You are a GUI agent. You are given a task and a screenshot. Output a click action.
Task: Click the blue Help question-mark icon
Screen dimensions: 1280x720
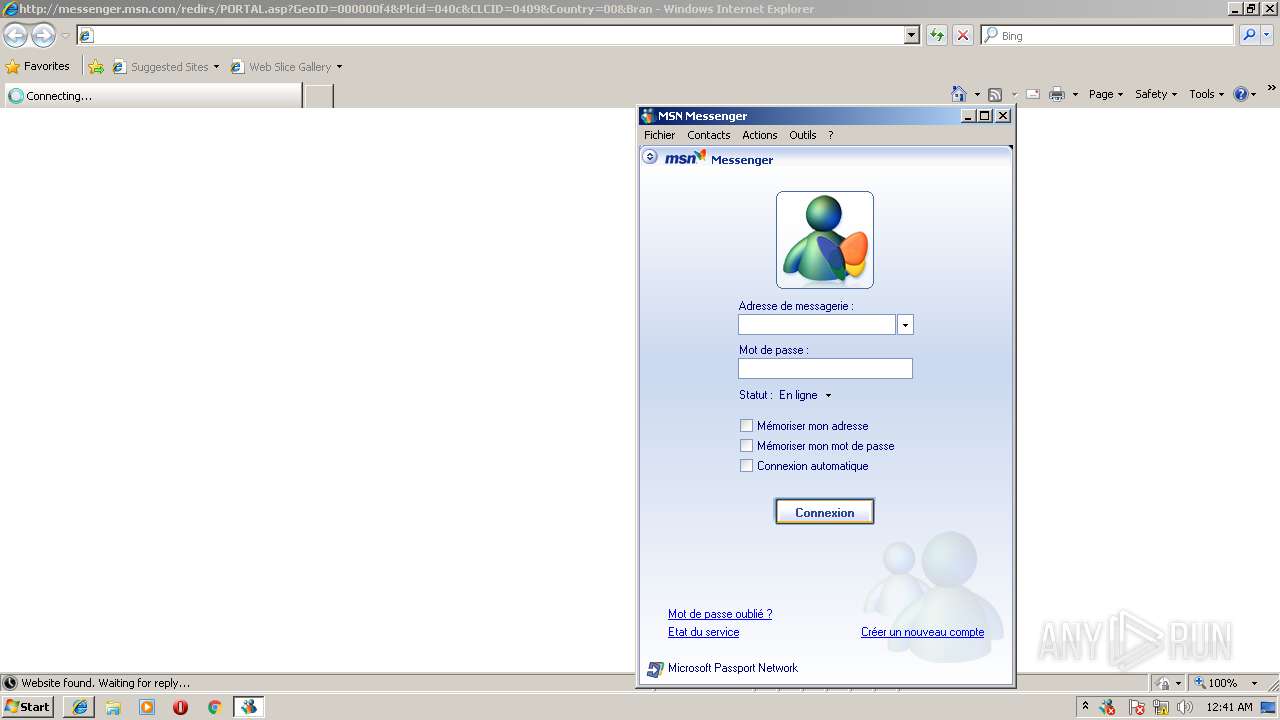click(x=1241, y=94)
